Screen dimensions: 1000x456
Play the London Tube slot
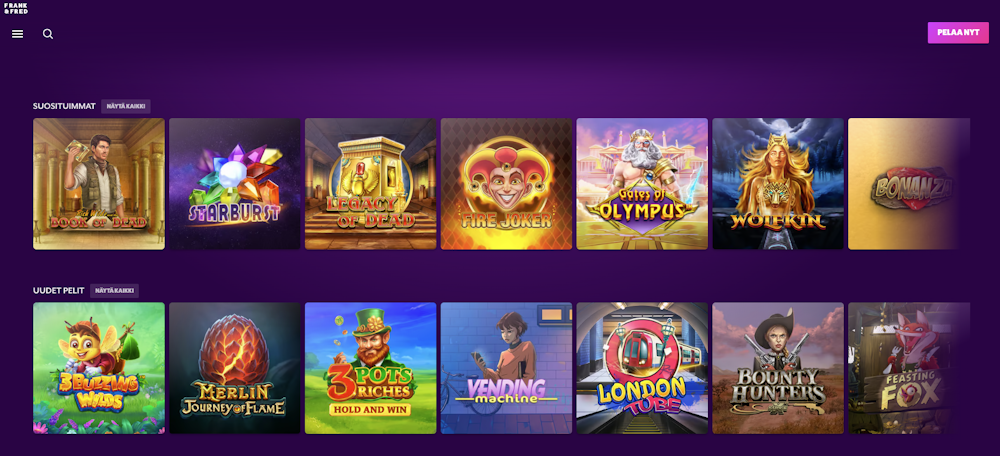642,368
